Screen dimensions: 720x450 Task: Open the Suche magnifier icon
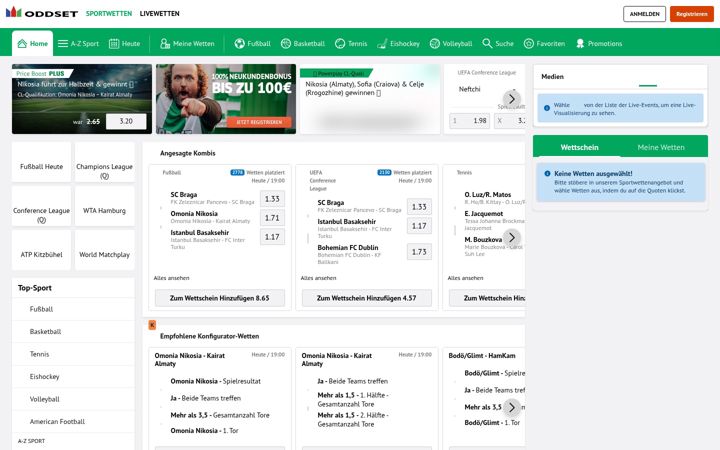[487, 44]
